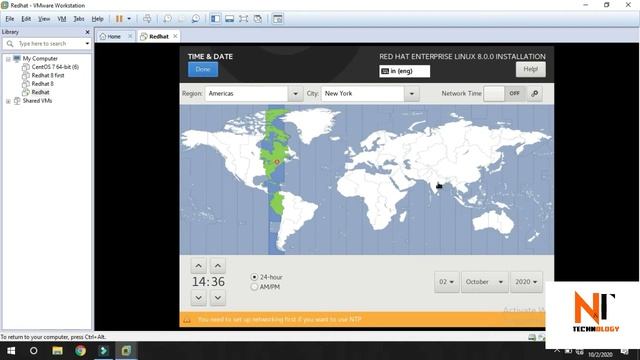
Task: Open the green terminal-style app on the taskbar
Action: (x=104, y=351)
